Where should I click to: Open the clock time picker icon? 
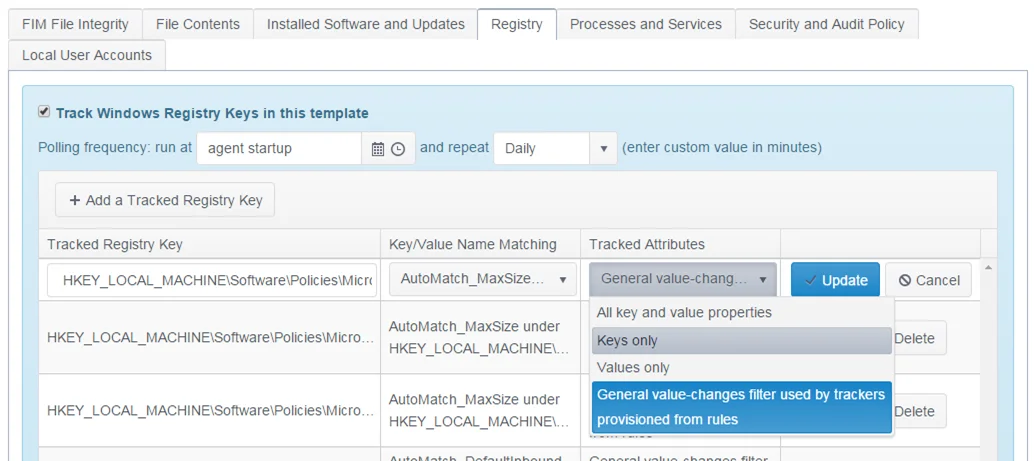(398, 149)
